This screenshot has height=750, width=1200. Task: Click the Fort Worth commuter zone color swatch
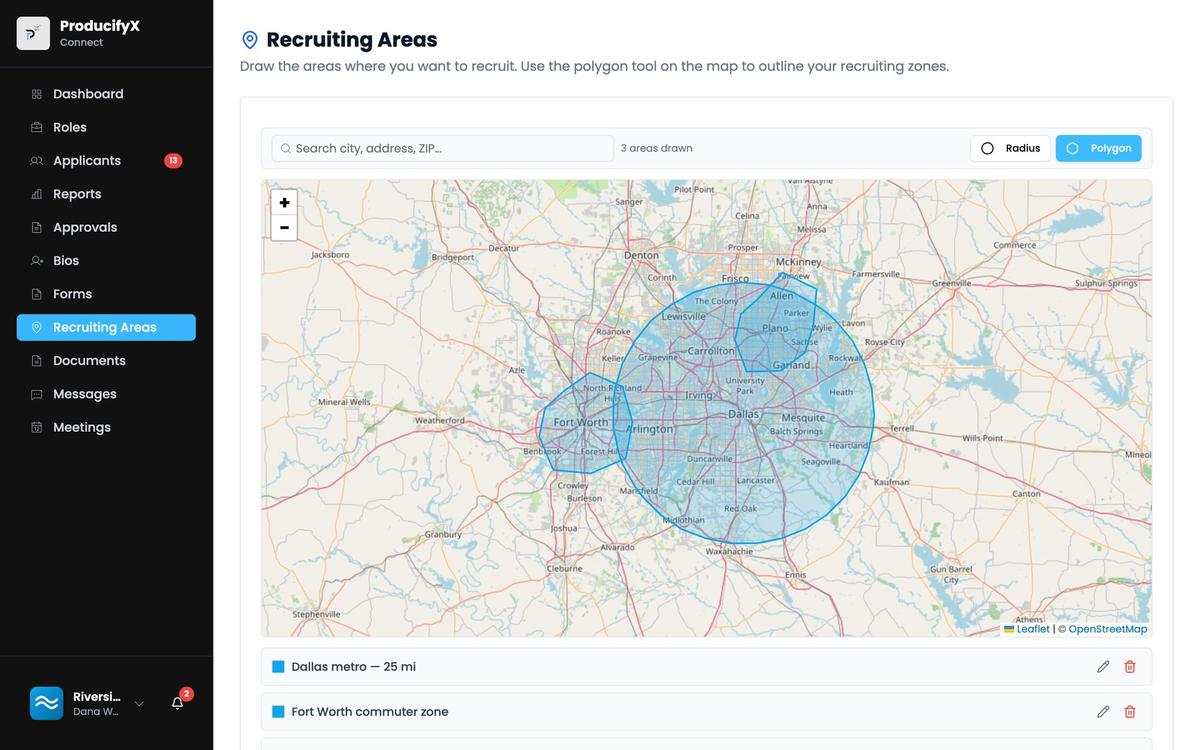[278, 712]
